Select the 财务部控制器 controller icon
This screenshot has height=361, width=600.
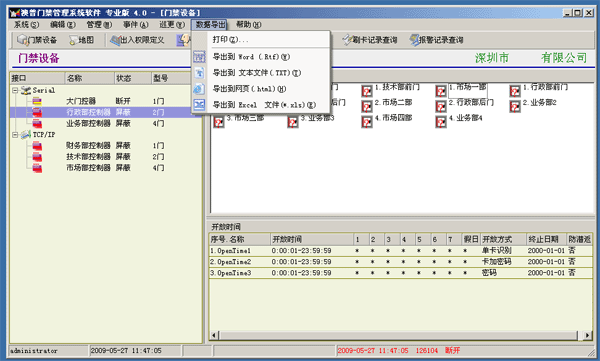click(37, 146)
